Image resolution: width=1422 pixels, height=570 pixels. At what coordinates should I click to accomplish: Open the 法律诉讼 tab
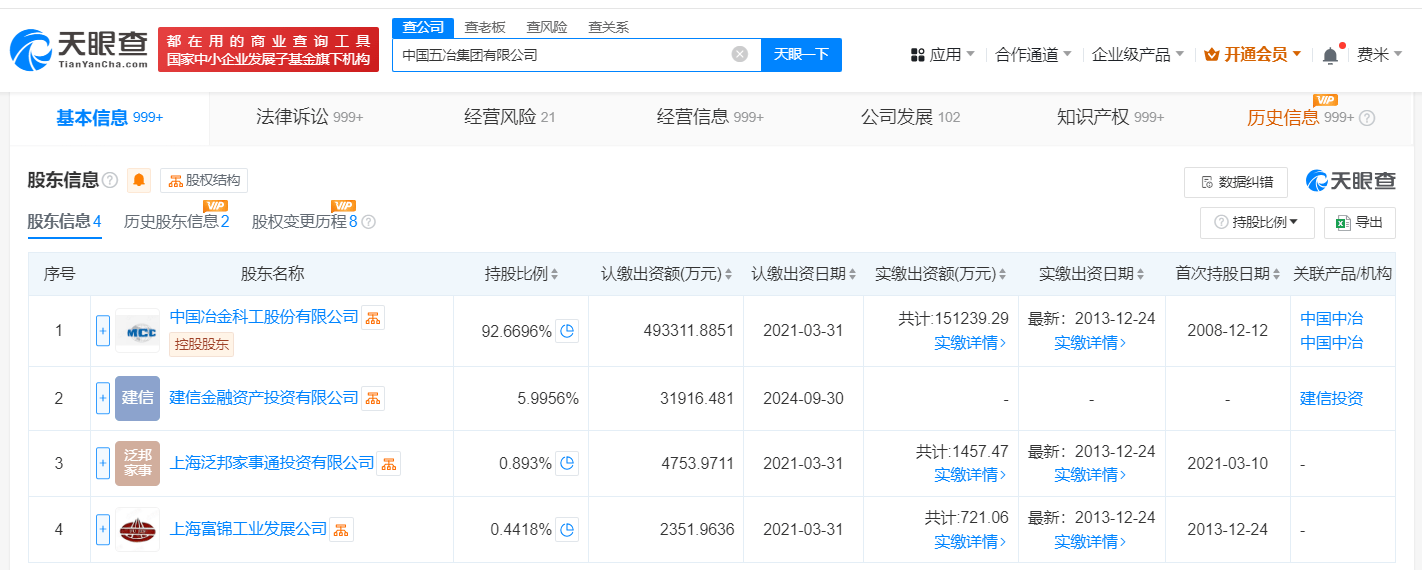(310, 118)
